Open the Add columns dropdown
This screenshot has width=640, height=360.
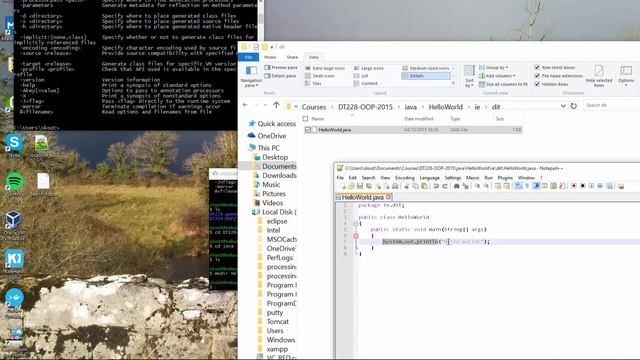coord(497,76)
